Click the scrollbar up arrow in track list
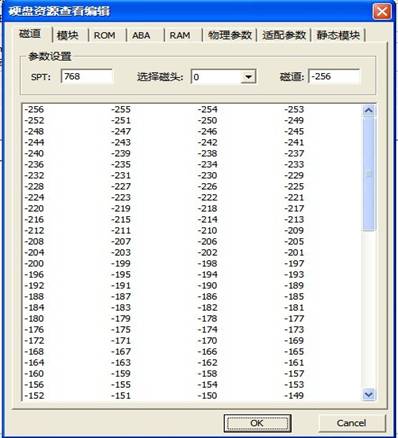The image size is (398, 438). pyautogui.click(x=369, y=110)
